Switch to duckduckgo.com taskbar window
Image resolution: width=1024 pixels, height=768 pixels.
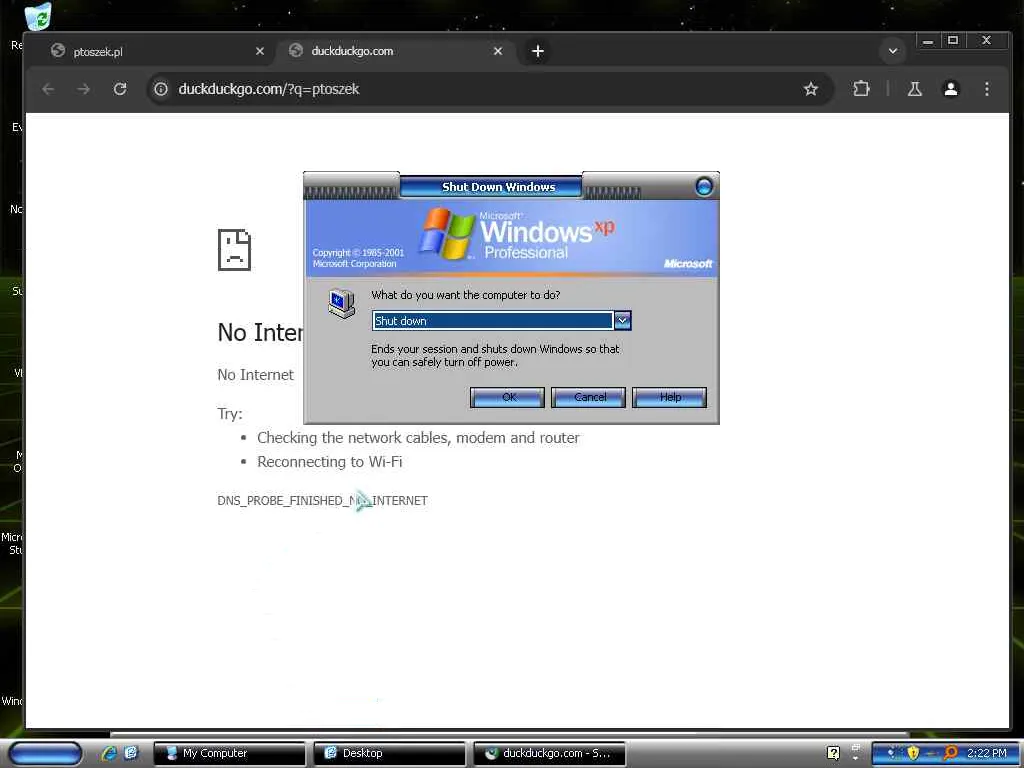(x=549, y=753)
